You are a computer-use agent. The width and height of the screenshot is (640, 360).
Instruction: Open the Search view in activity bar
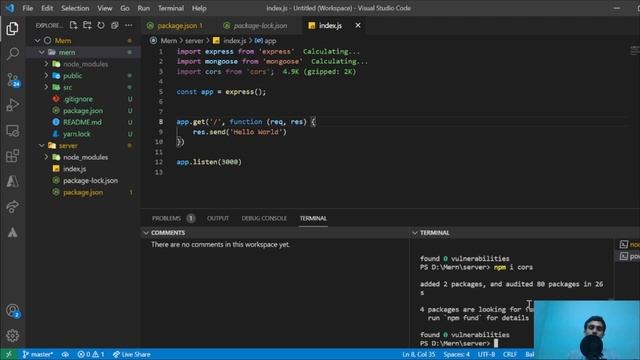12,53
